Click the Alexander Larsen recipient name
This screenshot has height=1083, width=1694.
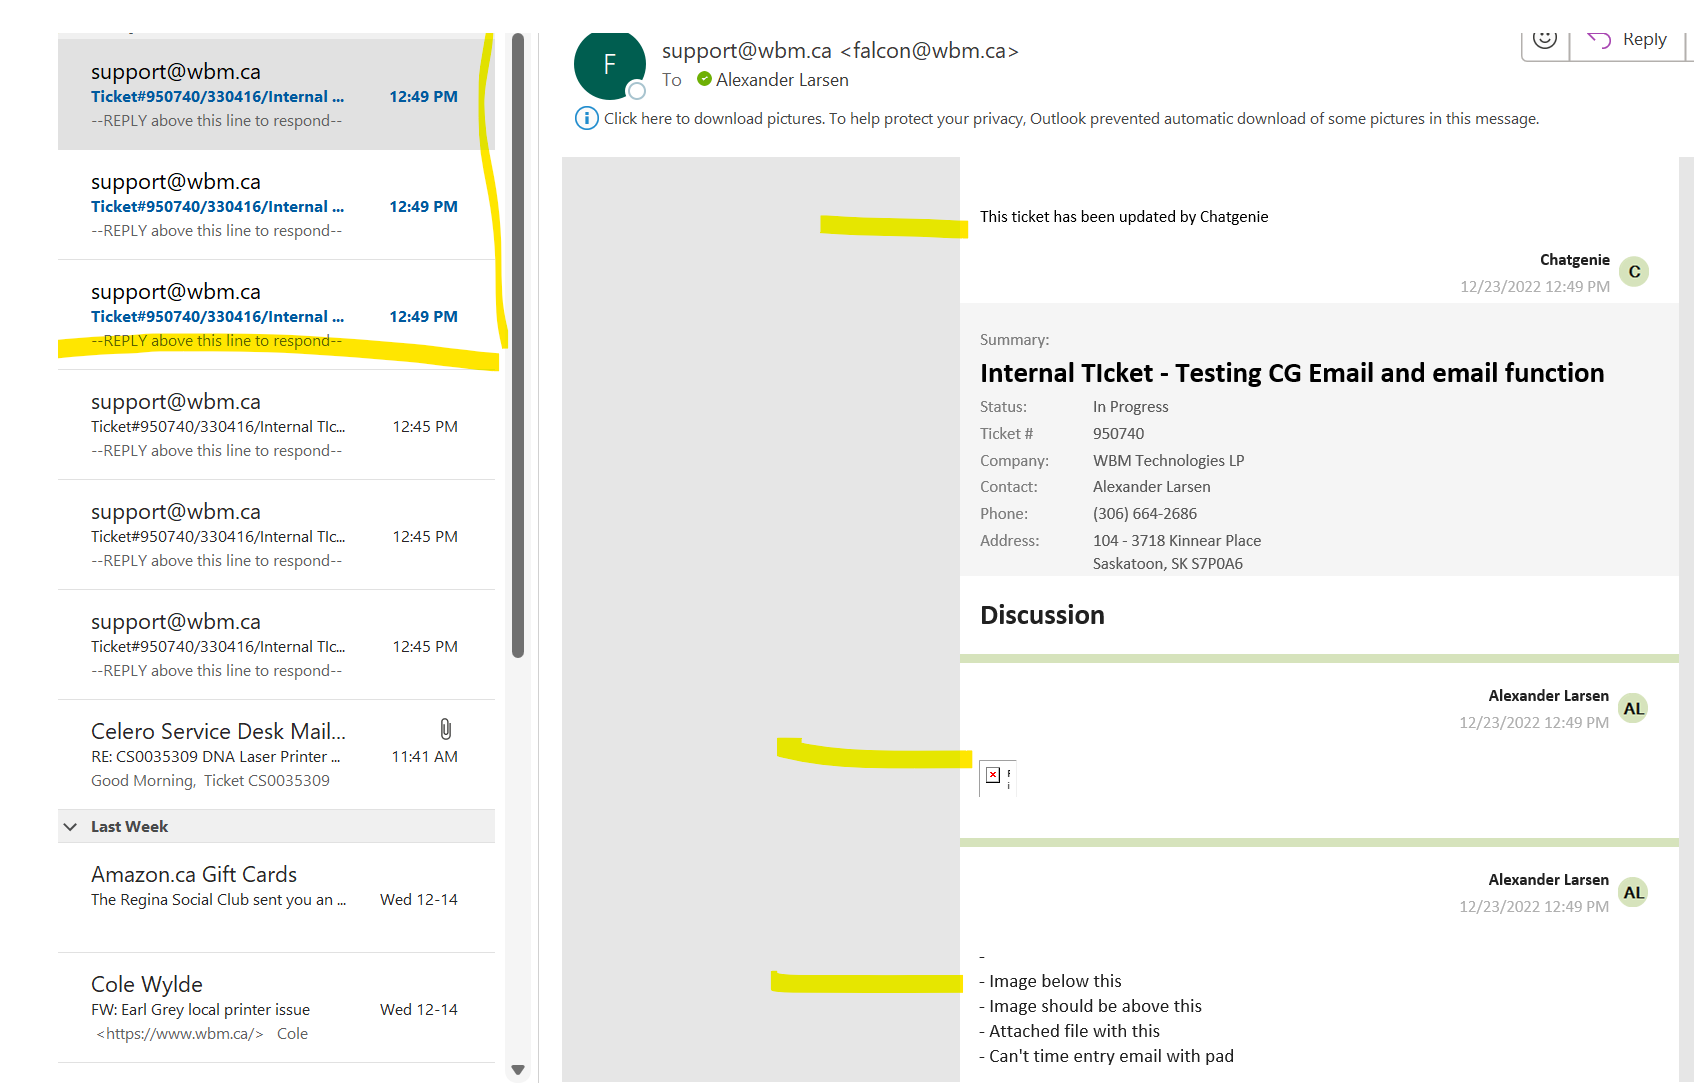[x=782, y=80]
